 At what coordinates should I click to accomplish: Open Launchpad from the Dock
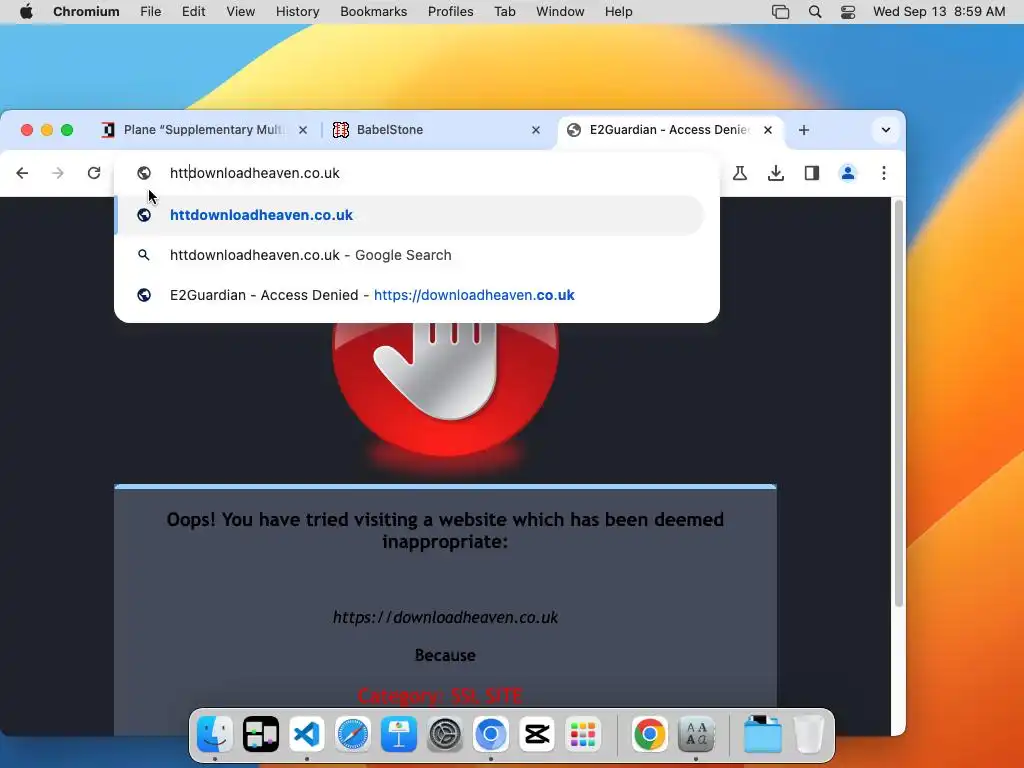coord(583,734)
